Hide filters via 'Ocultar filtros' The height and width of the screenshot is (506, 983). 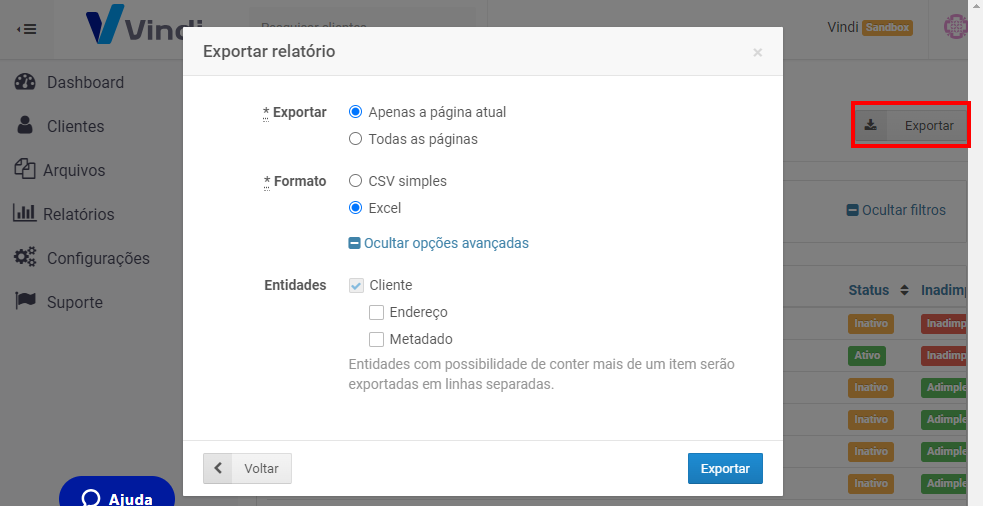coord(896,210)
